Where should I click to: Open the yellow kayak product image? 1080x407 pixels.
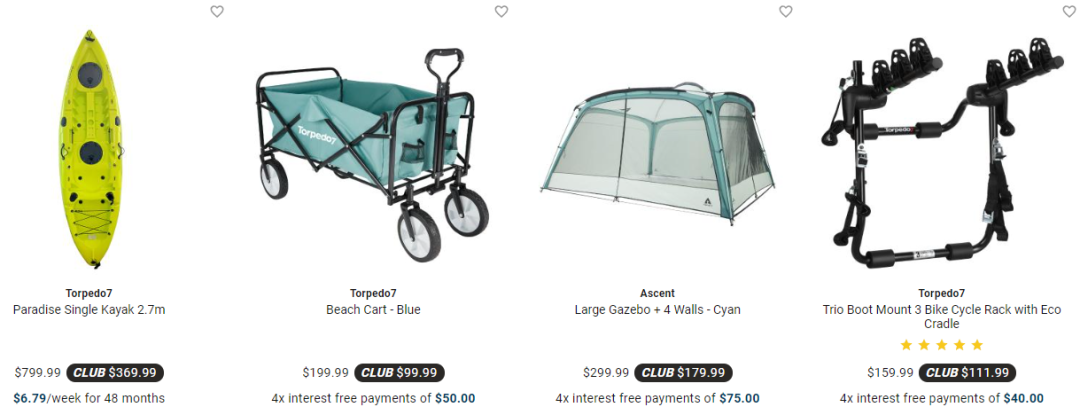(90, 149)
